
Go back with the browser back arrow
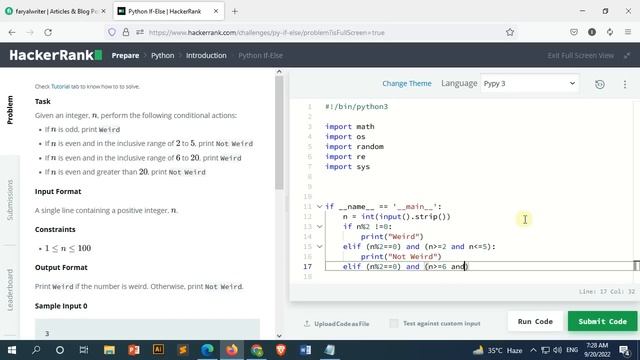tap(12, 32)
